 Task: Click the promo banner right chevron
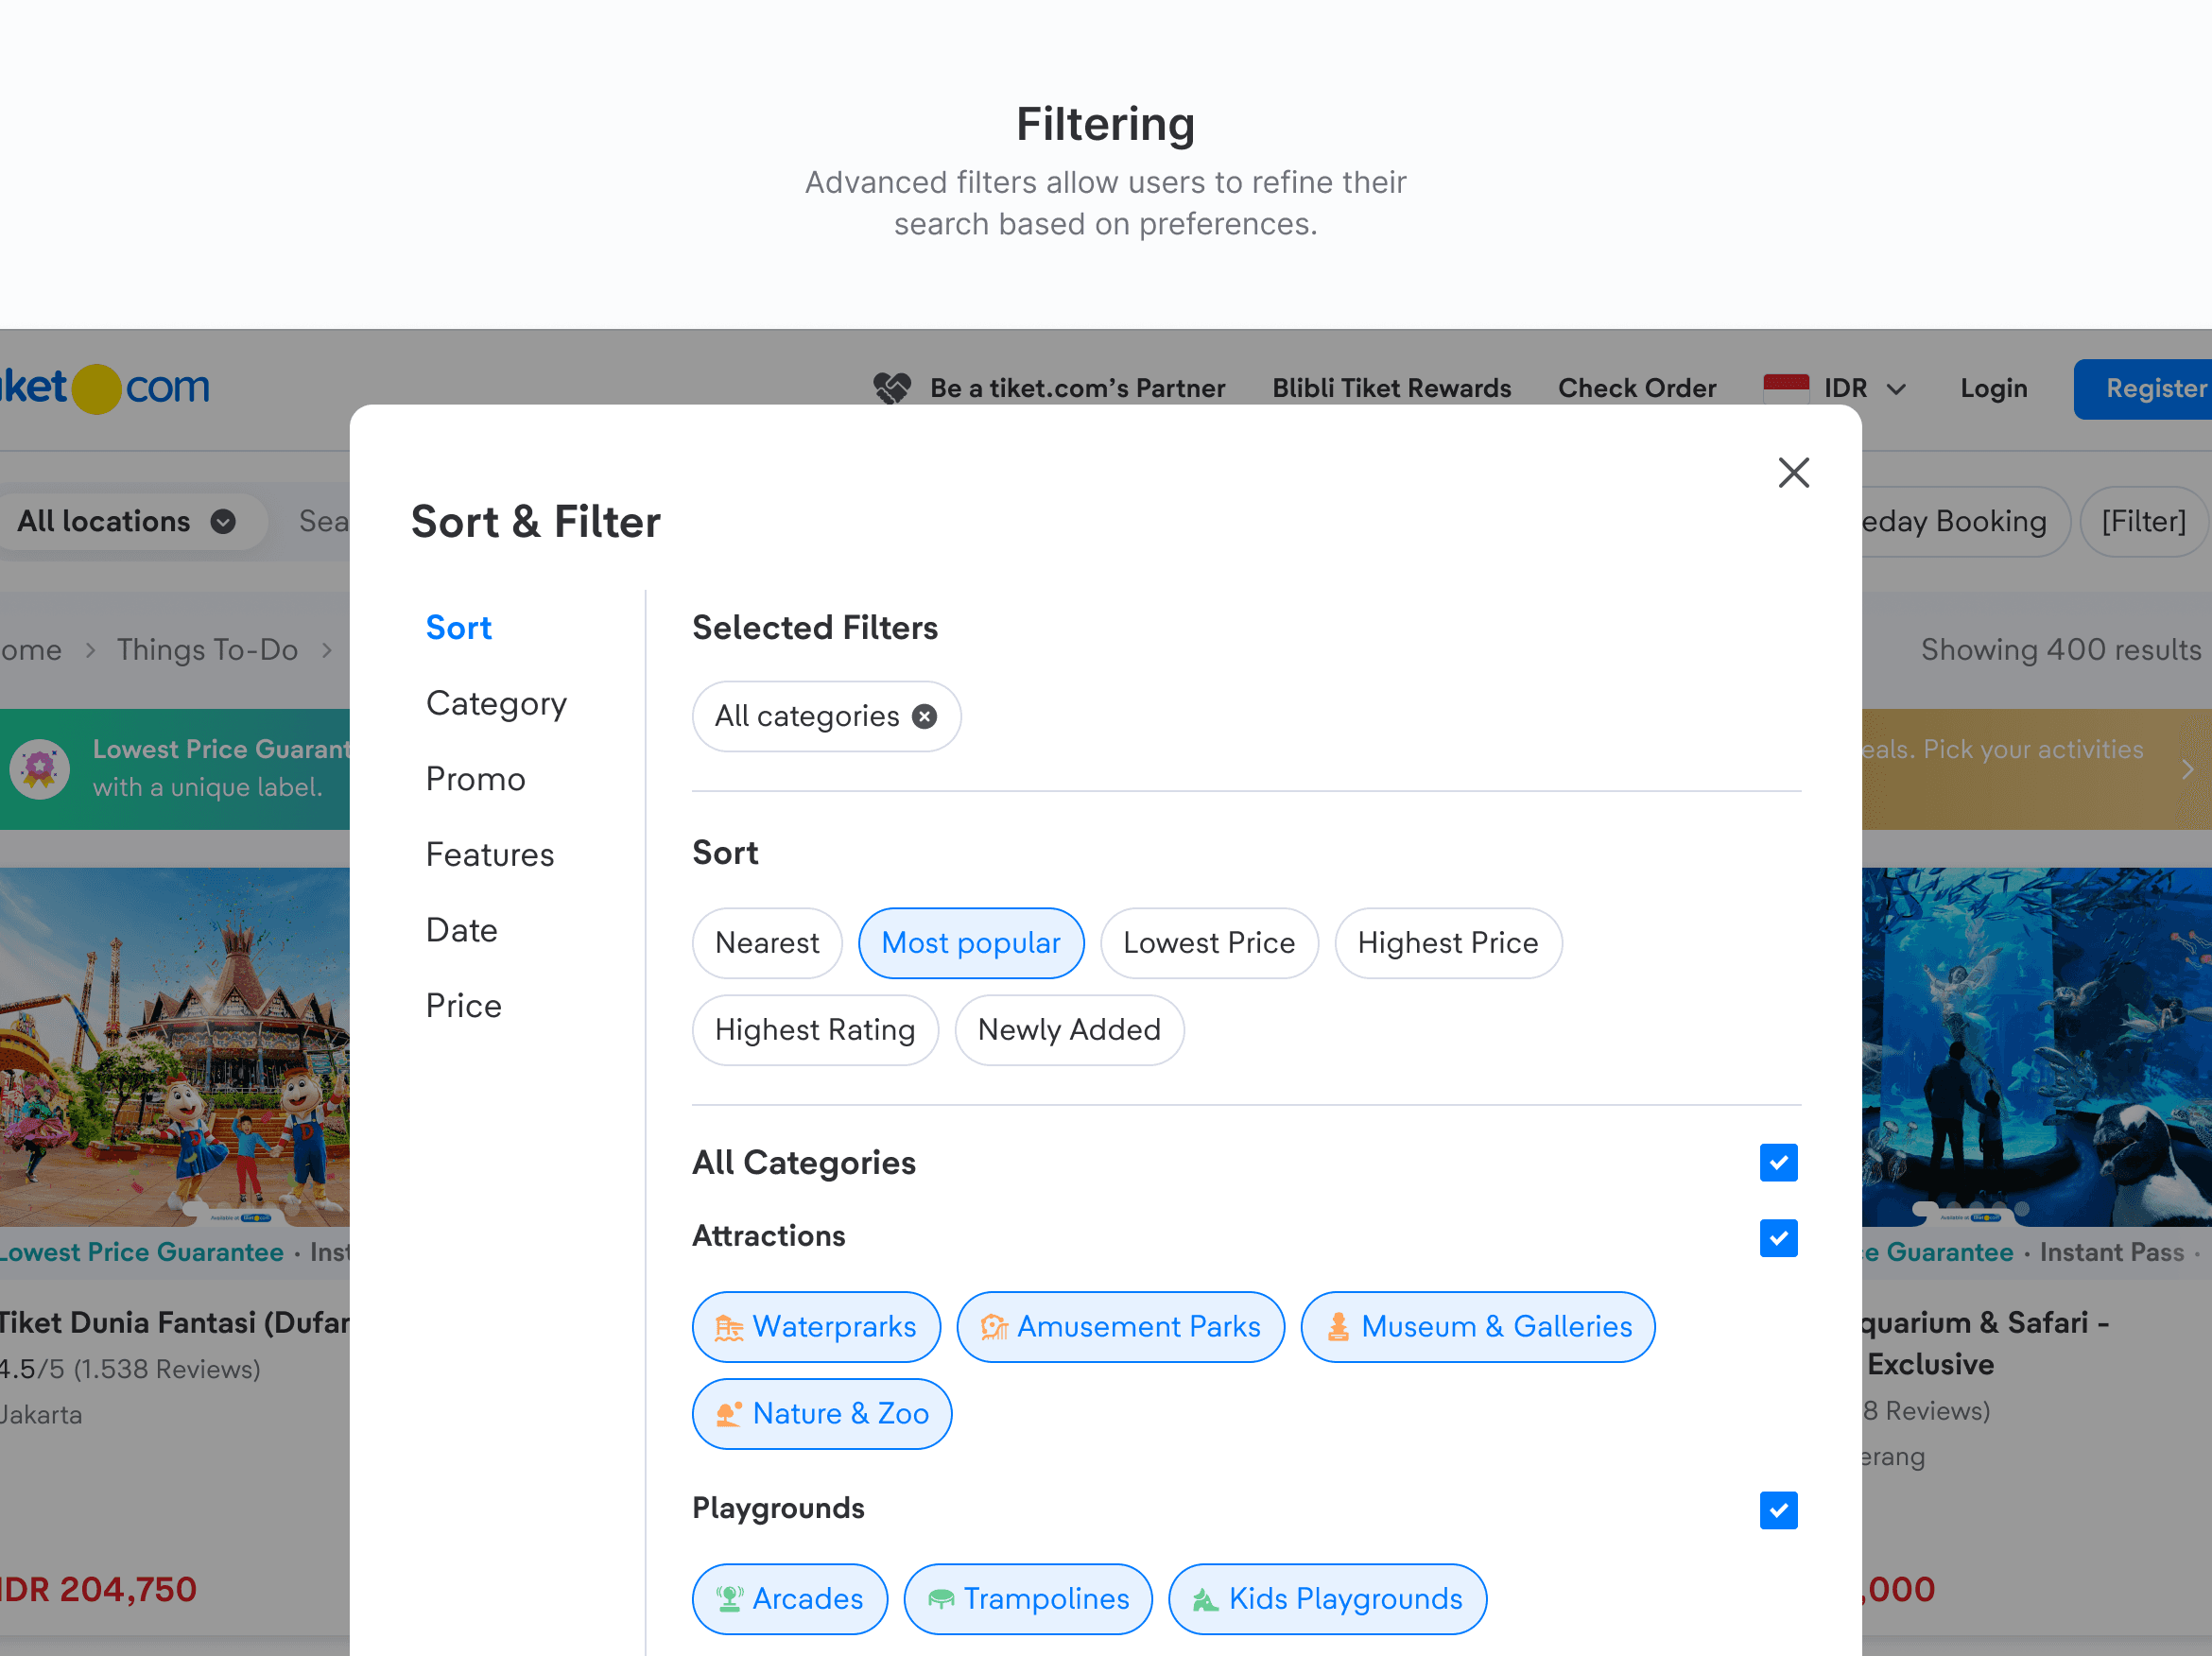coord(2187,769)
